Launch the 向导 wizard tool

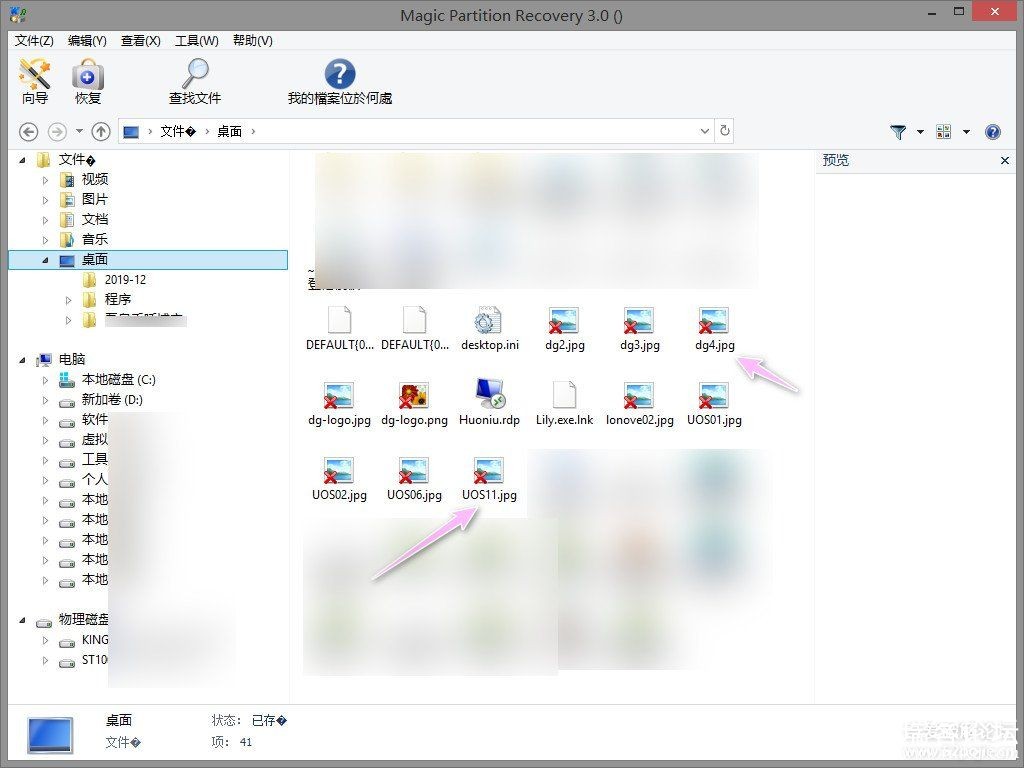click(x=35, y=81)
